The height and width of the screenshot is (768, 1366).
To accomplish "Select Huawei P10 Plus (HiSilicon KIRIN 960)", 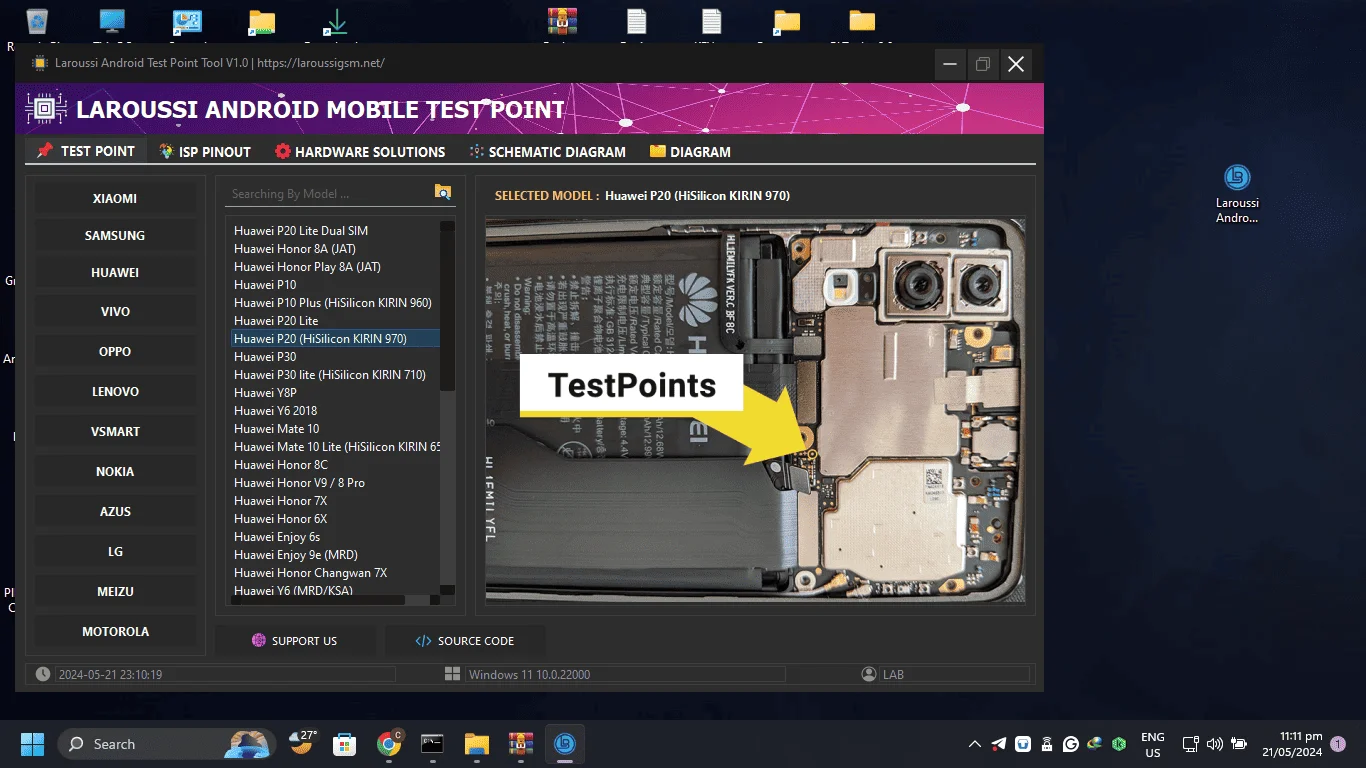I will click(x=335, y=302).
